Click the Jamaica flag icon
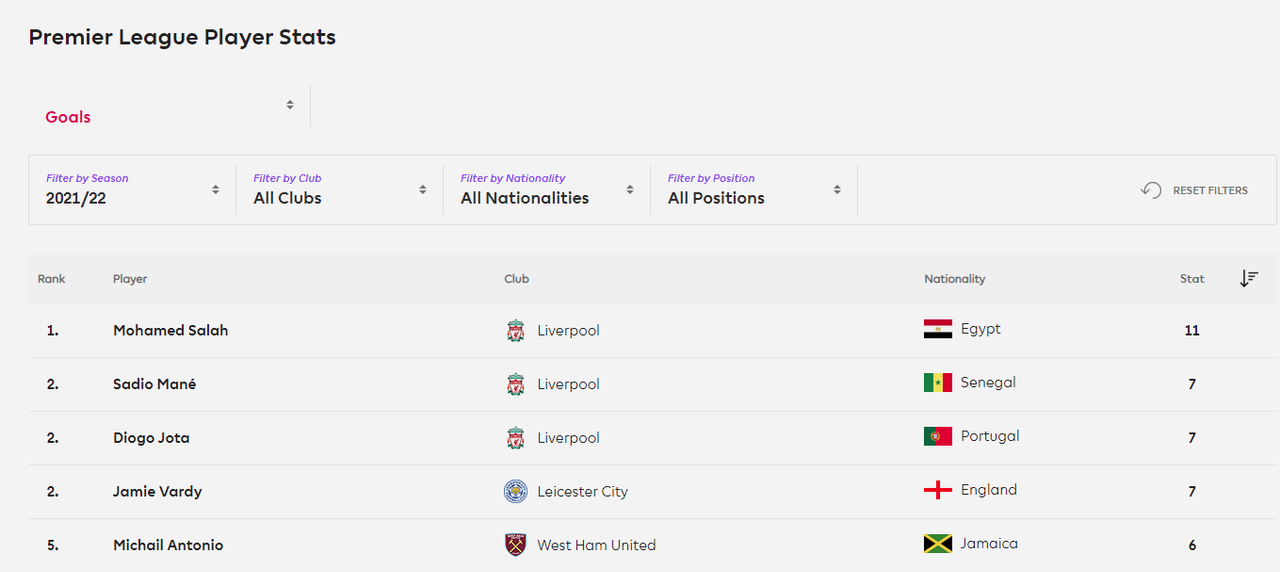1280x572 pixels. point(938,544)
